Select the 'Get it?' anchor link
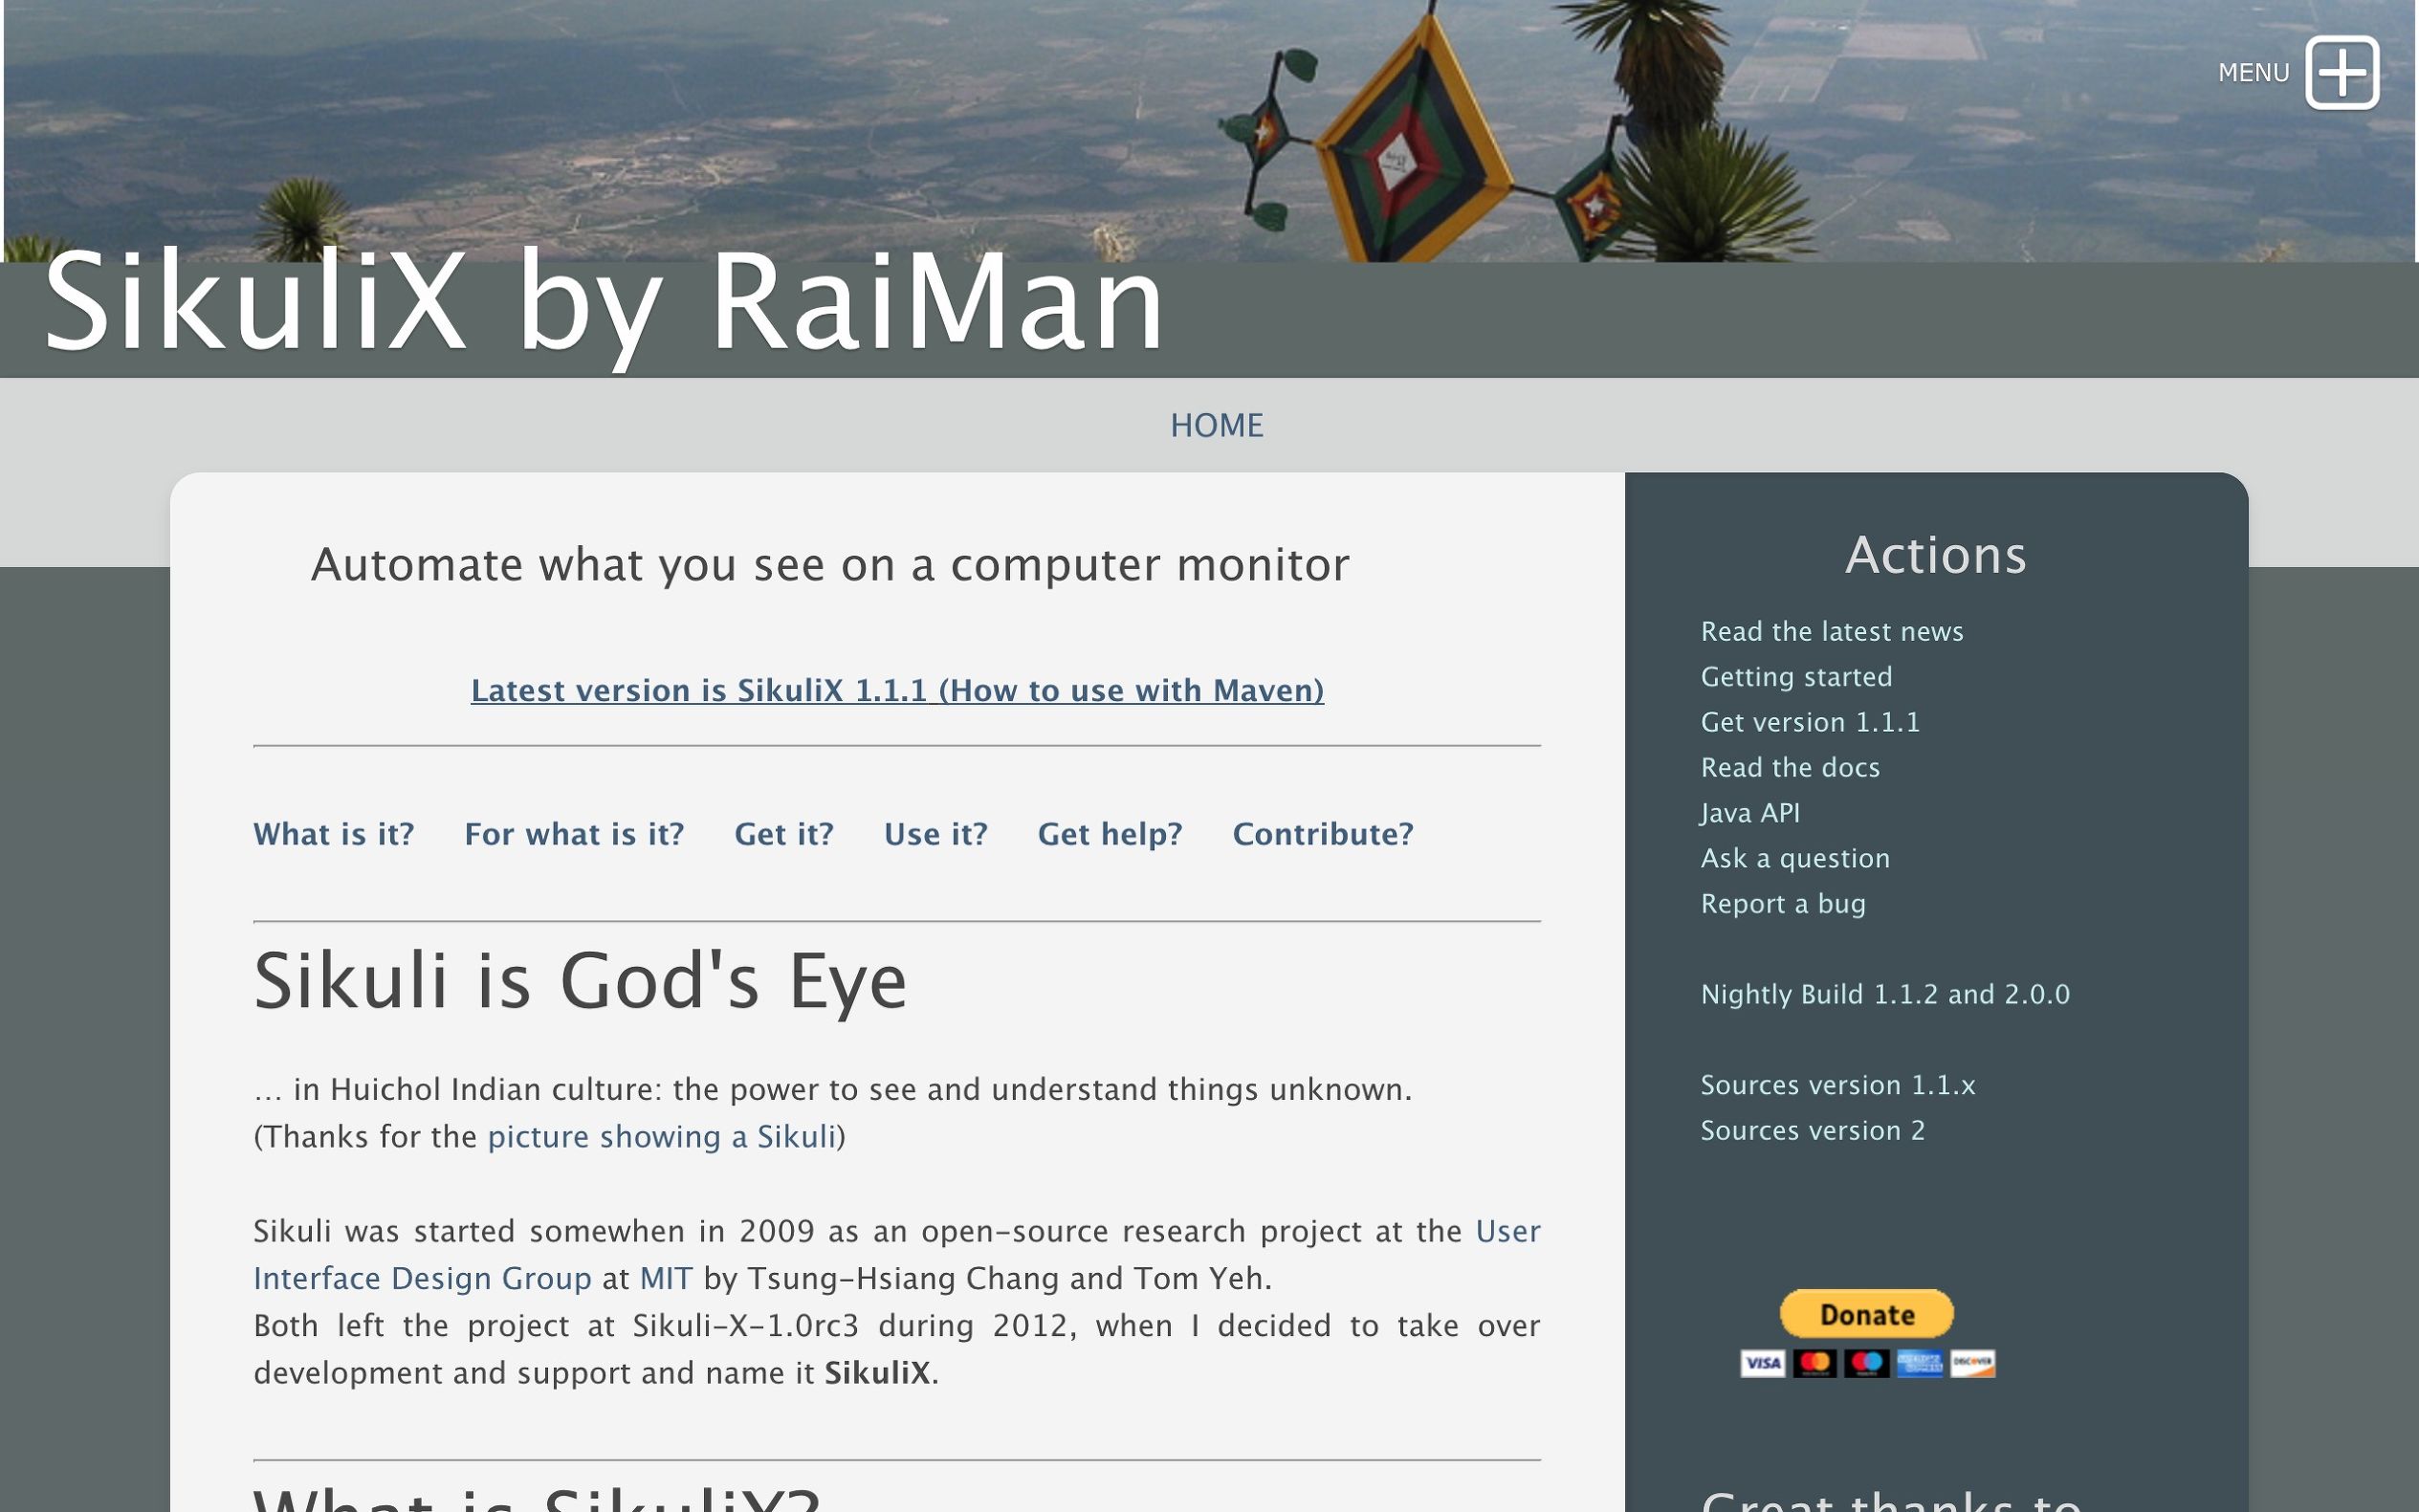Image resolution: width=2419 pixels, height=1512 pixels. point(783,834)
